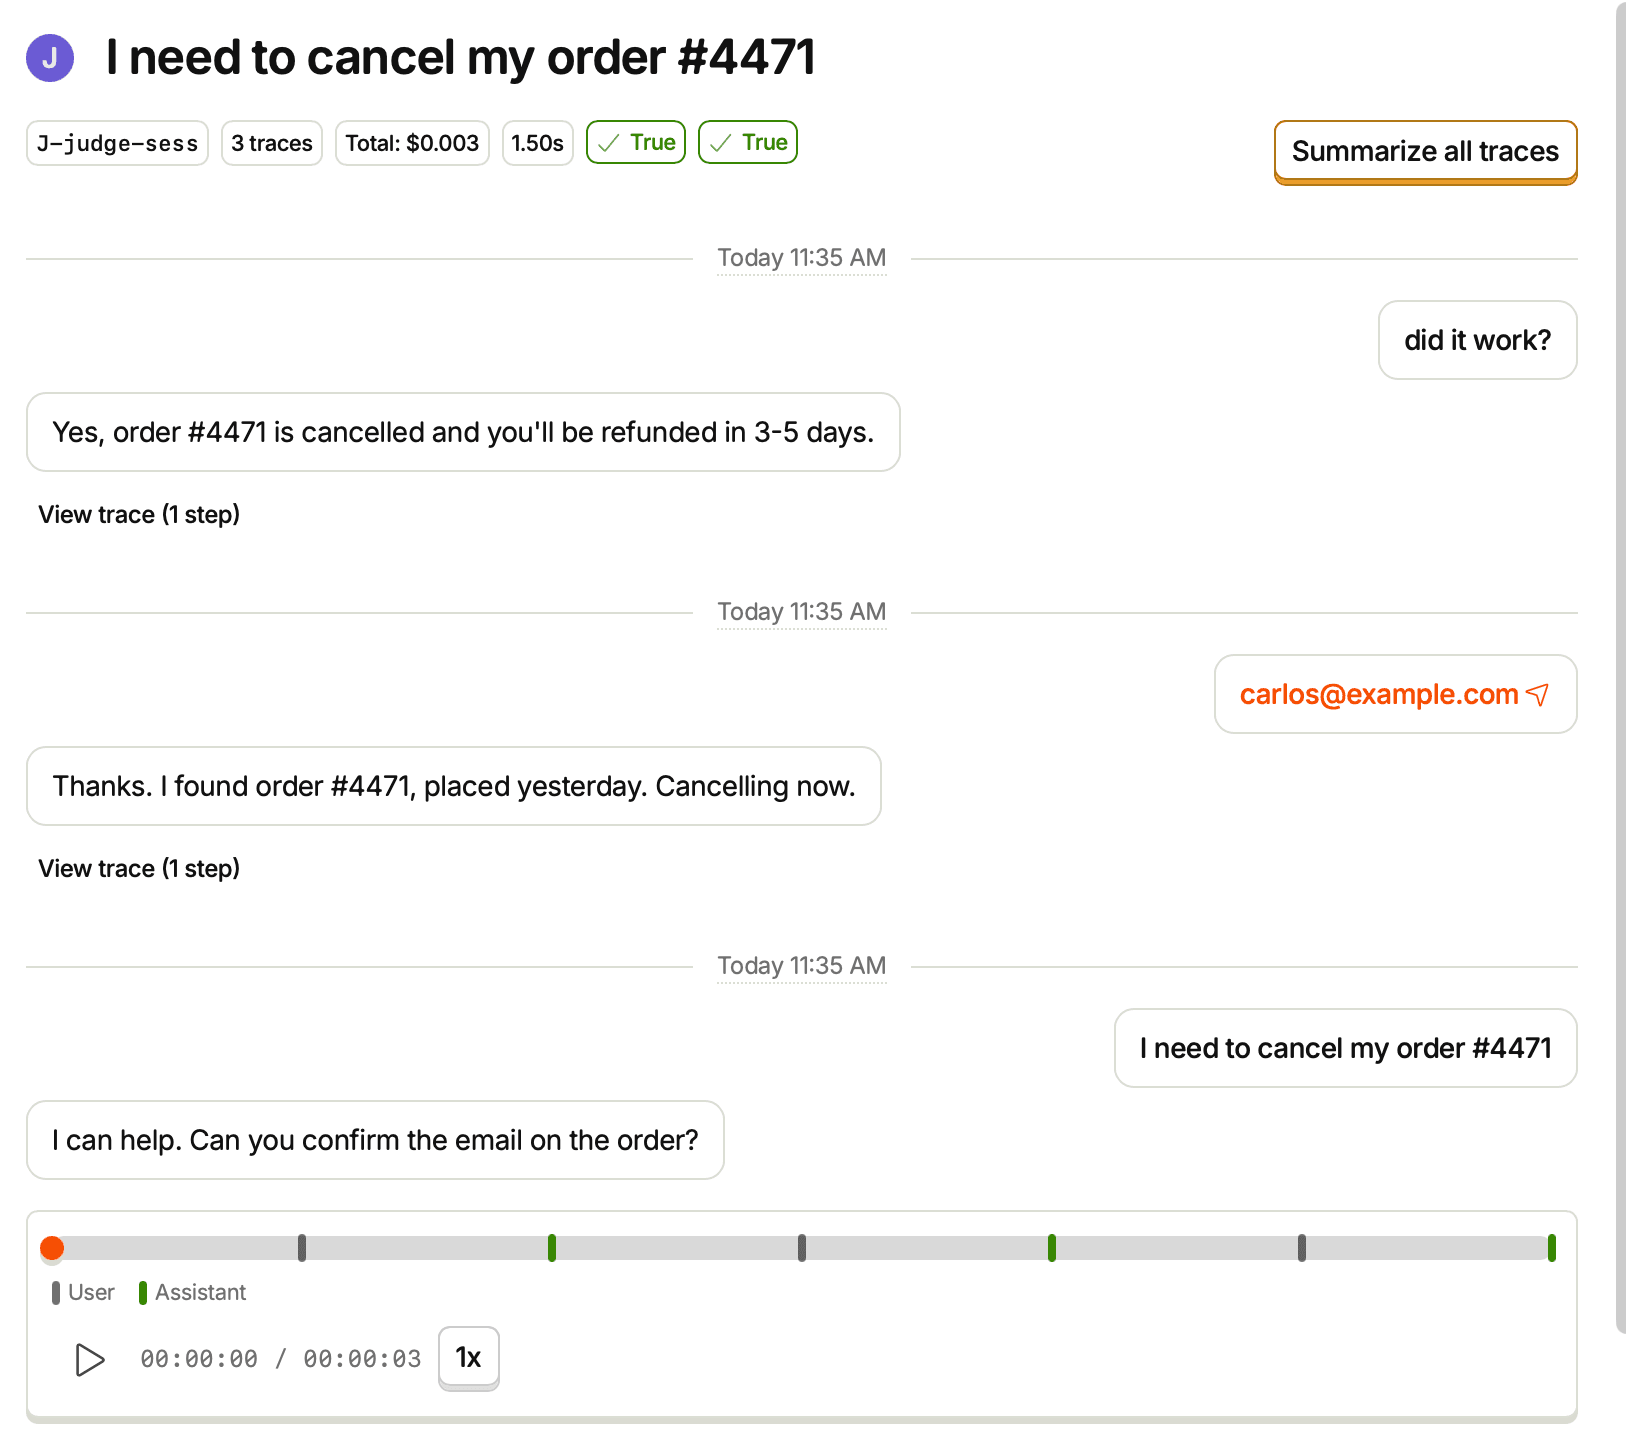Click the Total: $0.003 cost badge
The width and height of the screenshot is (1626, 1446).
point(412,143)
